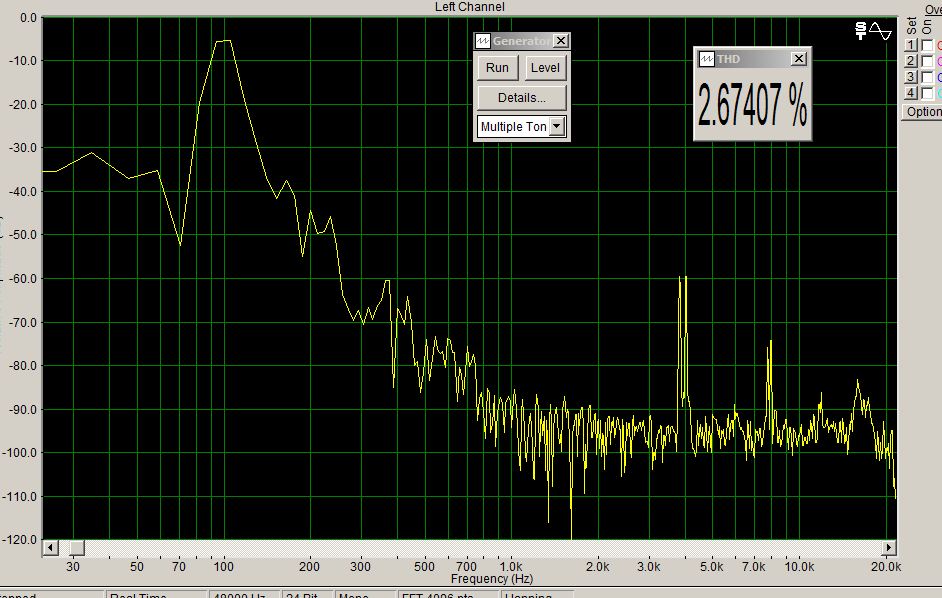Open generator Details...
Image resolution: width=942 pixels, height=598 pixels.
pos(521,98)
